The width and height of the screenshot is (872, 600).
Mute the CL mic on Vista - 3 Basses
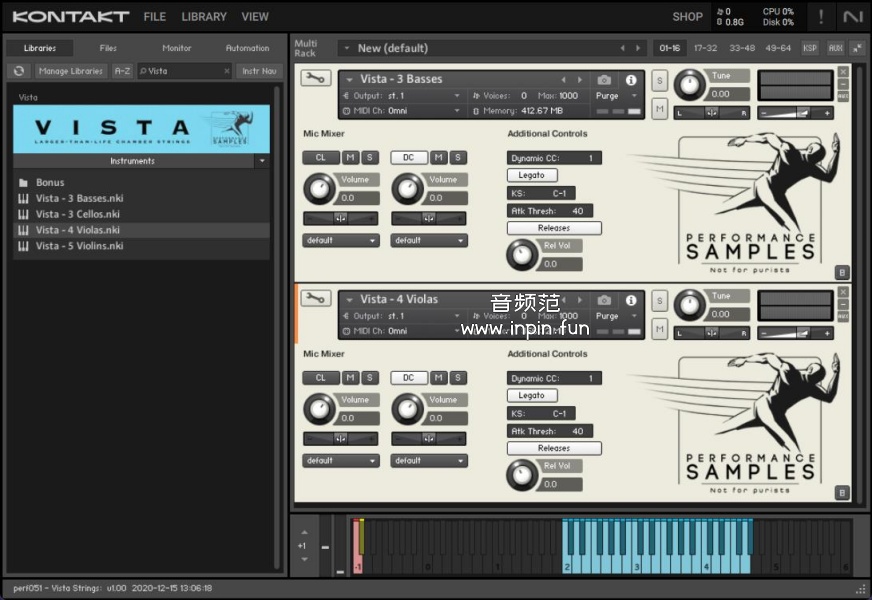pyautogui.click(x=350, y=157)
